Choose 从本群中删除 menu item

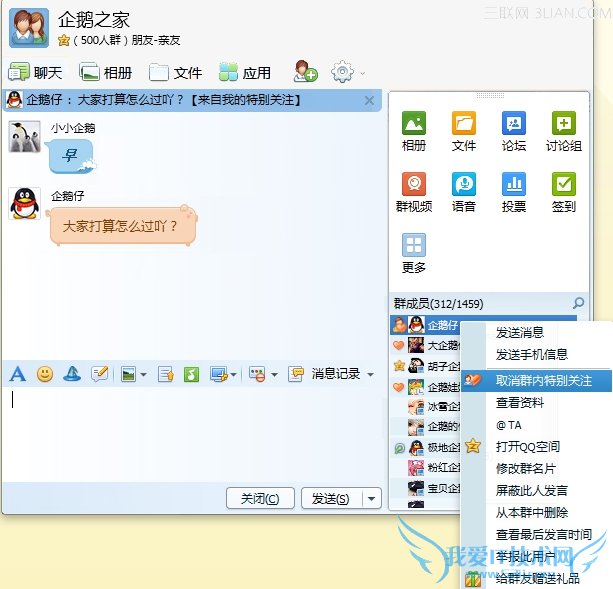coord(537,512)
